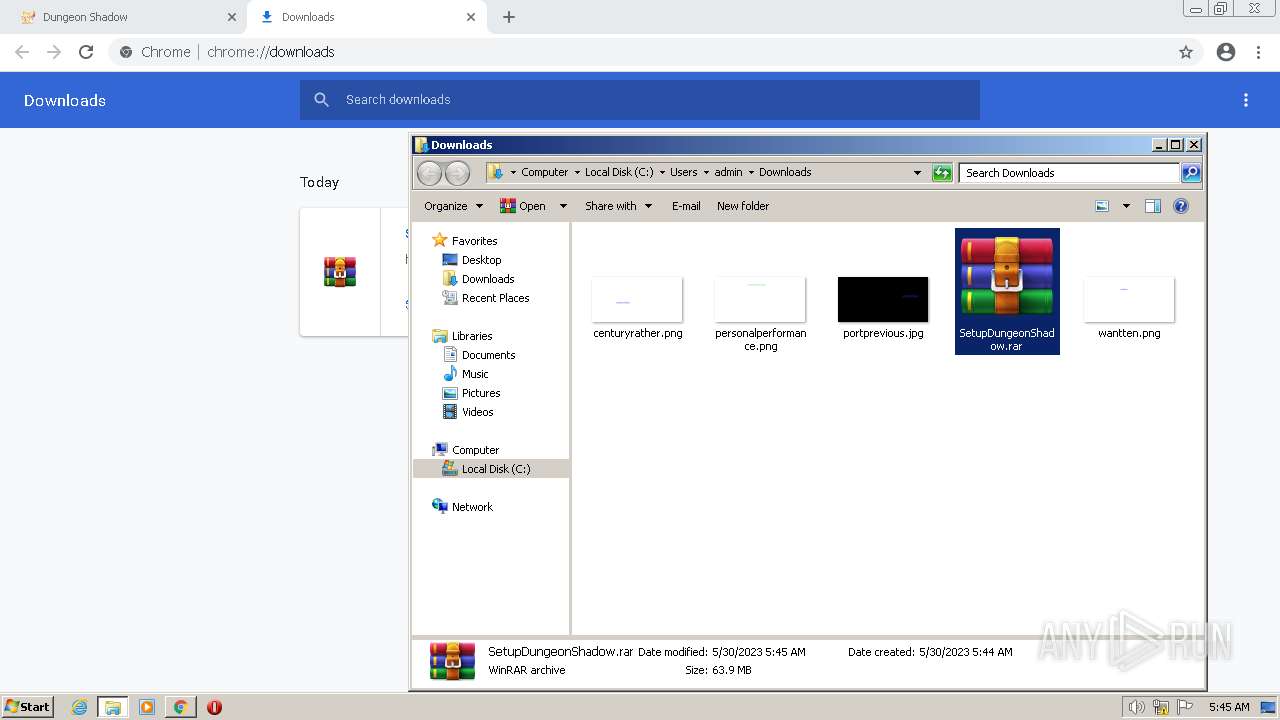Open Windows Explorer taskbar button
The image size is (1280, 720).
[x=113, y=707]
